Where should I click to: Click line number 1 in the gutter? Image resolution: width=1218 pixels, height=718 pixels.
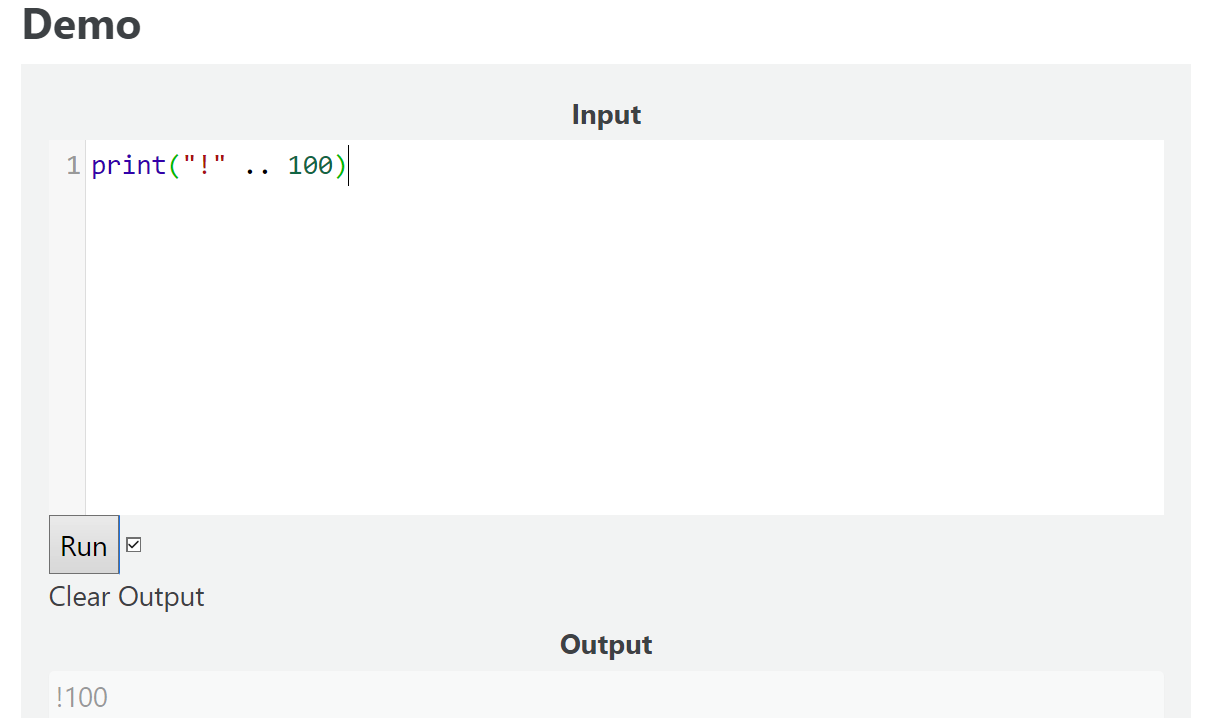point(72,166)
